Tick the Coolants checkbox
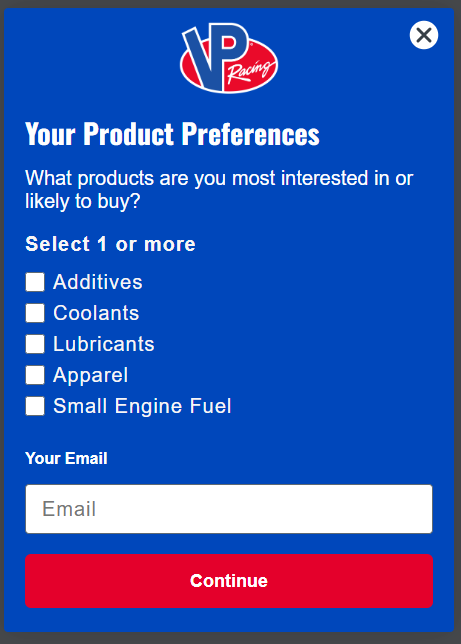 (x=35, y=313)
